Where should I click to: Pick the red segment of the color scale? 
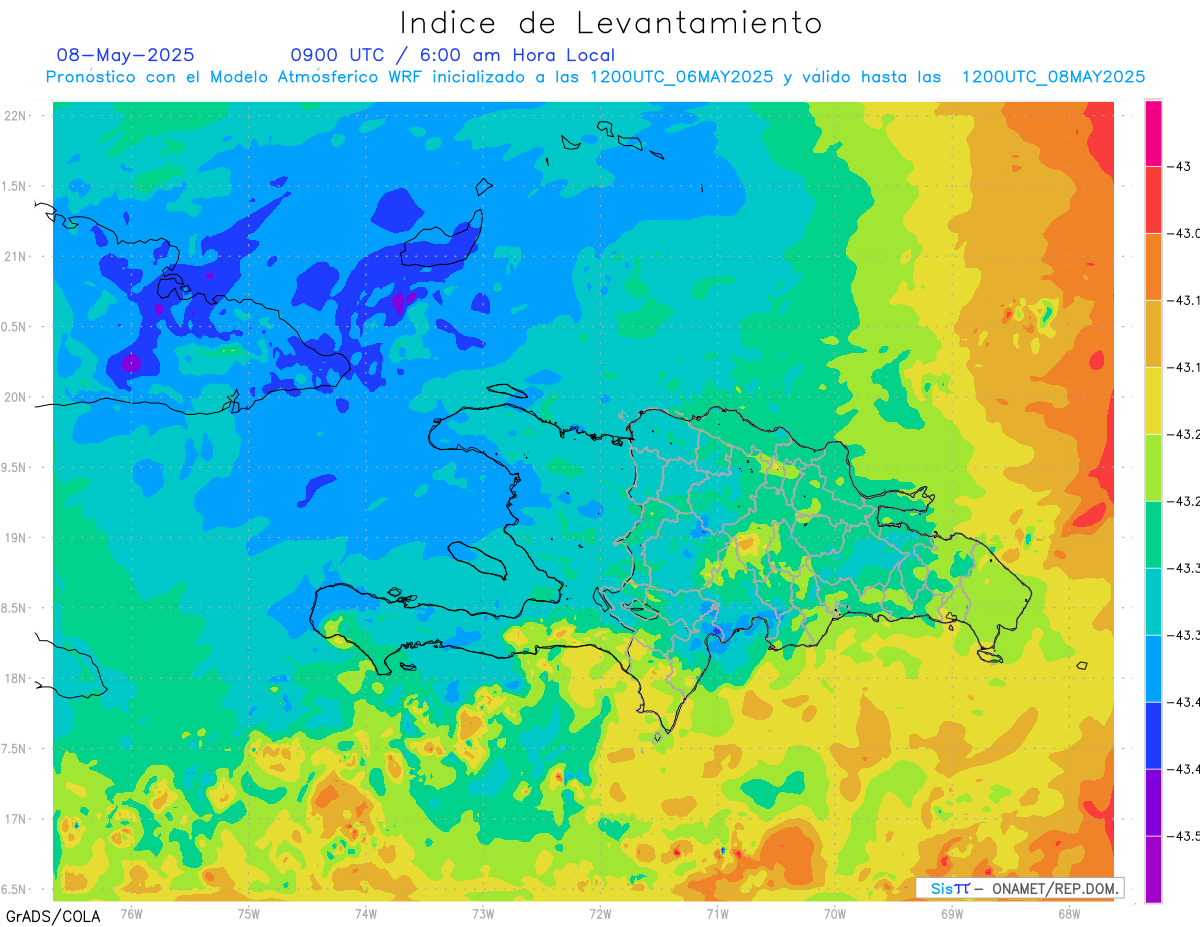(1153, 200)
